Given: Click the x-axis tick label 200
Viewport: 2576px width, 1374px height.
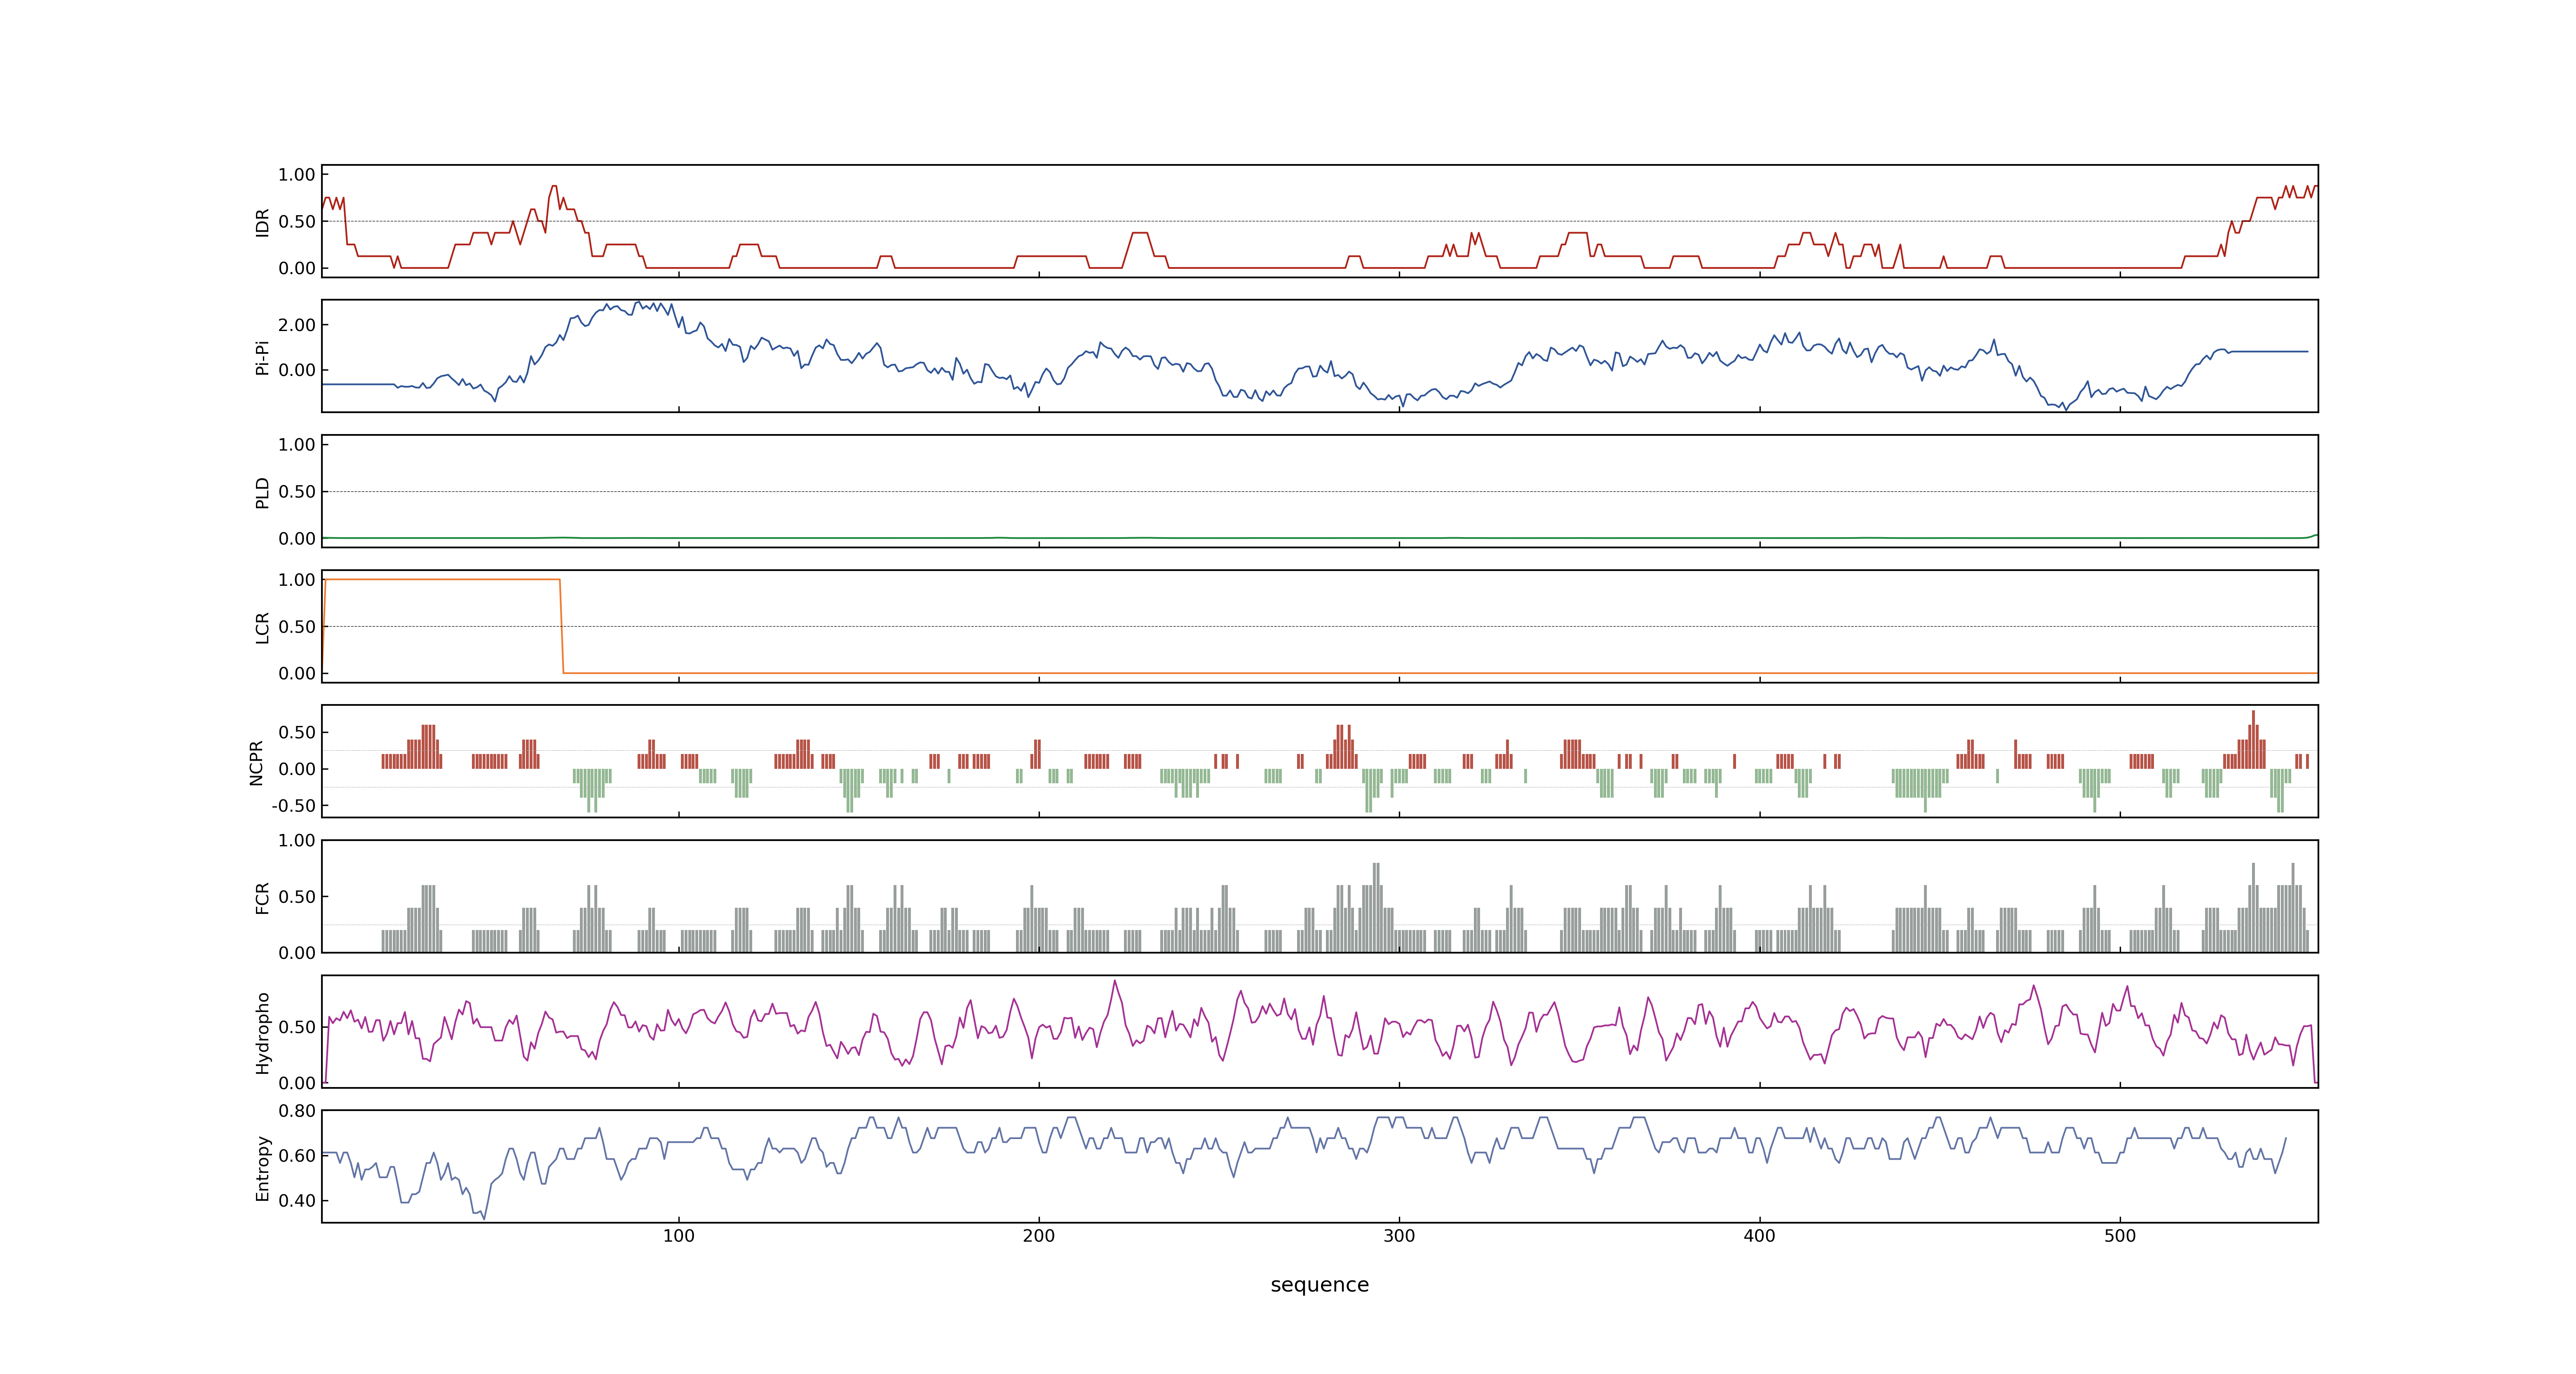Looking at the screenshot, I should click(1039, 1236).
